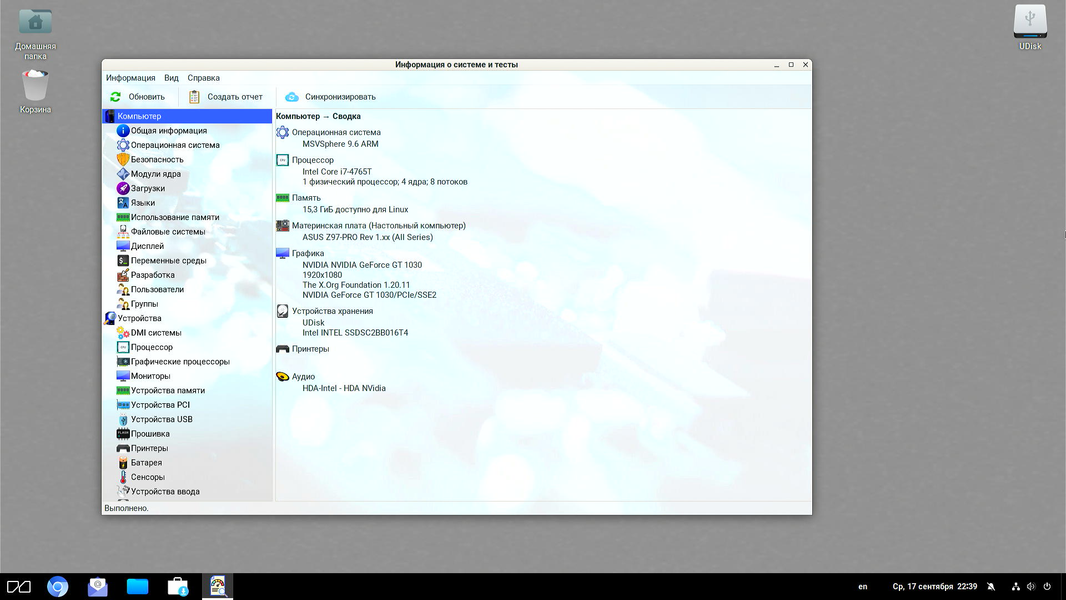Click Синхронизировать button
The height and width of the screenshot is (600, 1066).
330,97
